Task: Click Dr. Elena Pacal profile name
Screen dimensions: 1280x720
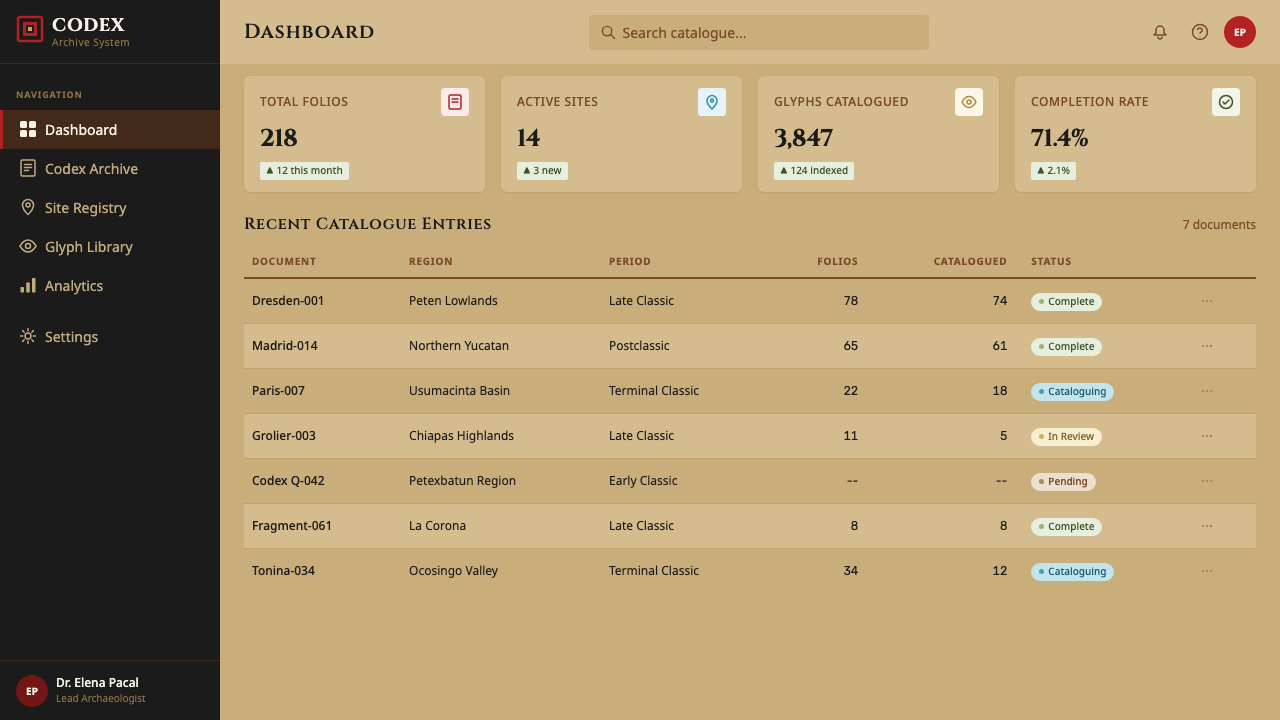Action: [97, 682]
